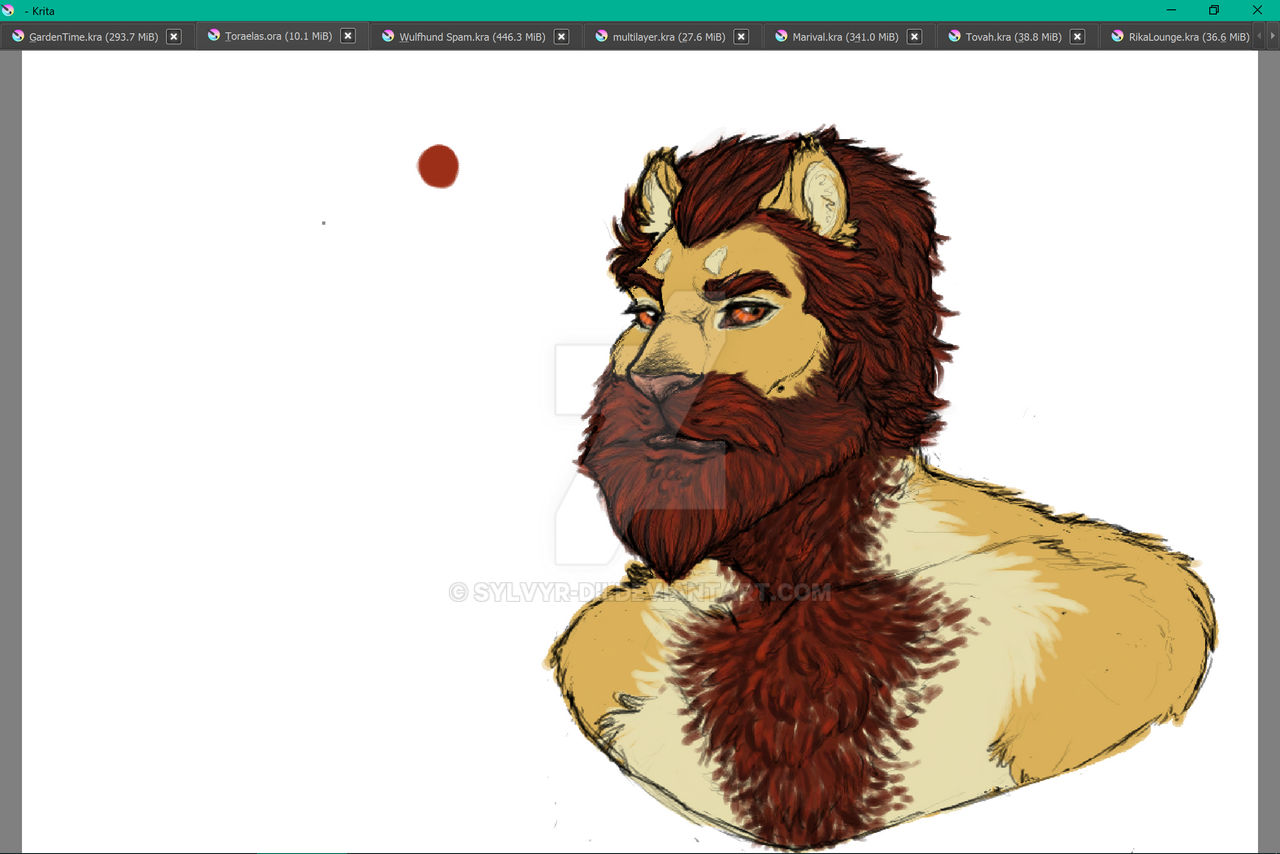
Task: Go to the Tovah.kra tab
Action: (1013, 37)
